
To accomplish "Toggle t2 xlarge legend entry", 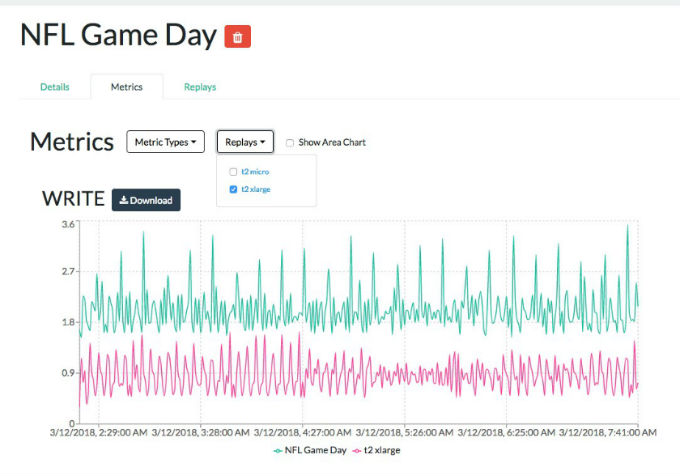I will [x=376, y=450].
